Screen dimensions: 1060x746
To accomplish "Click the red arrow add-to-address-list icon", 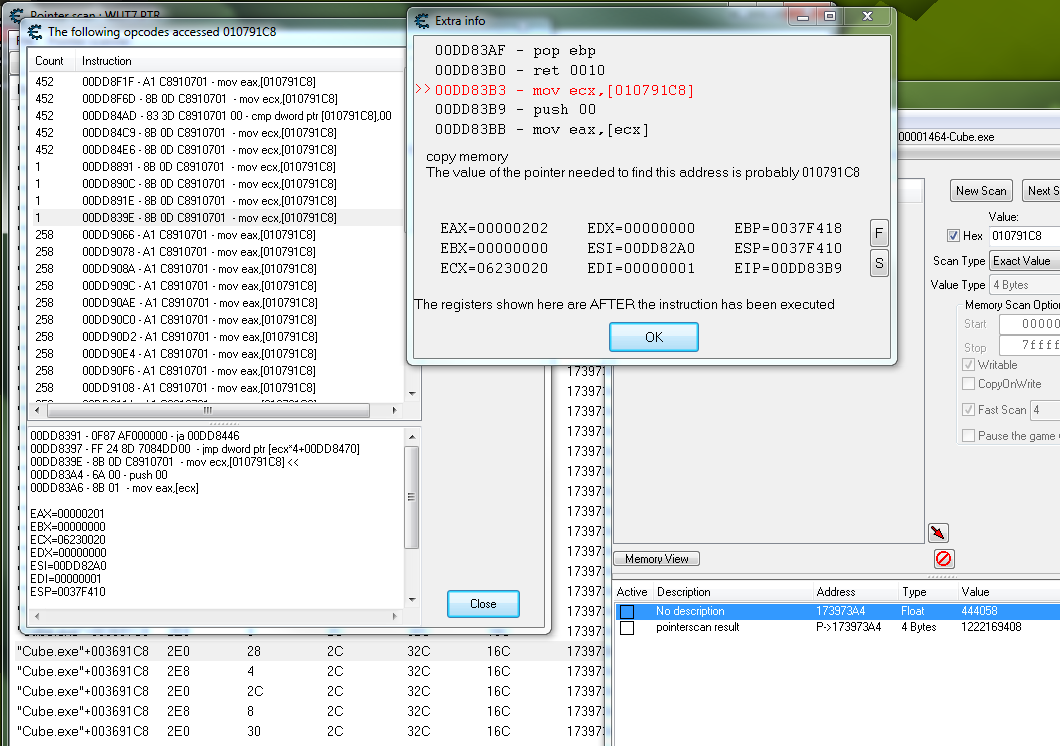I will (x=938, y=532).
